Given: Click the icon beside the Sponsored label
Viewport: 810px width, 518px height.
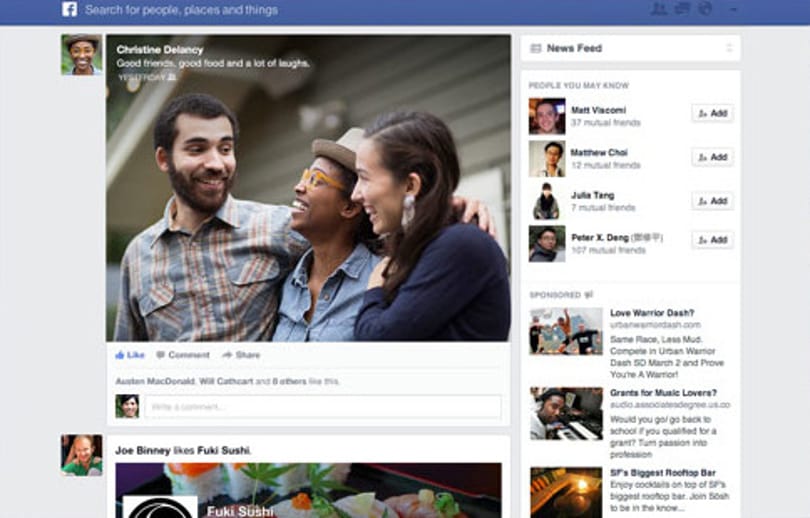Looking at the screenshot, I should click(588, 295).
